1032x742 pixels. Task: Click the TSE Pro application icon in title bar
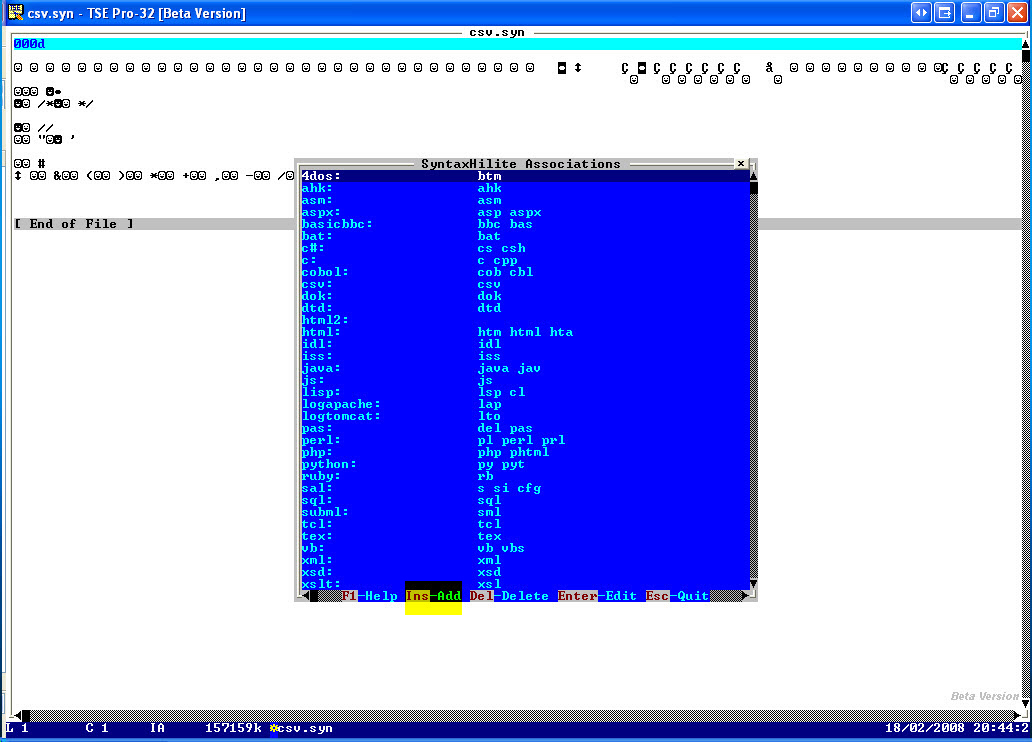point(15,13)
